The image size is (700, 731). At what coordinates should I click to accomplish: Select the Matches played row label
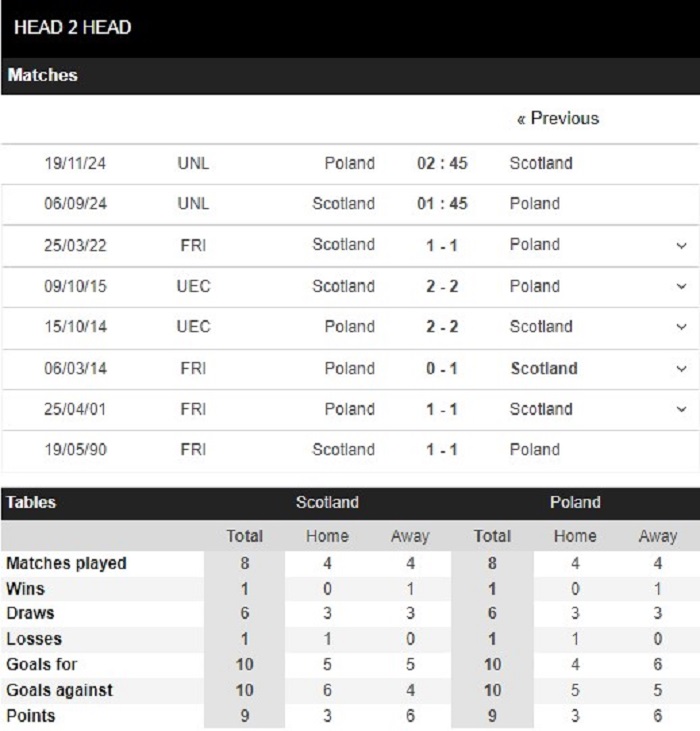pyautogui.click(x=66, y=564)
